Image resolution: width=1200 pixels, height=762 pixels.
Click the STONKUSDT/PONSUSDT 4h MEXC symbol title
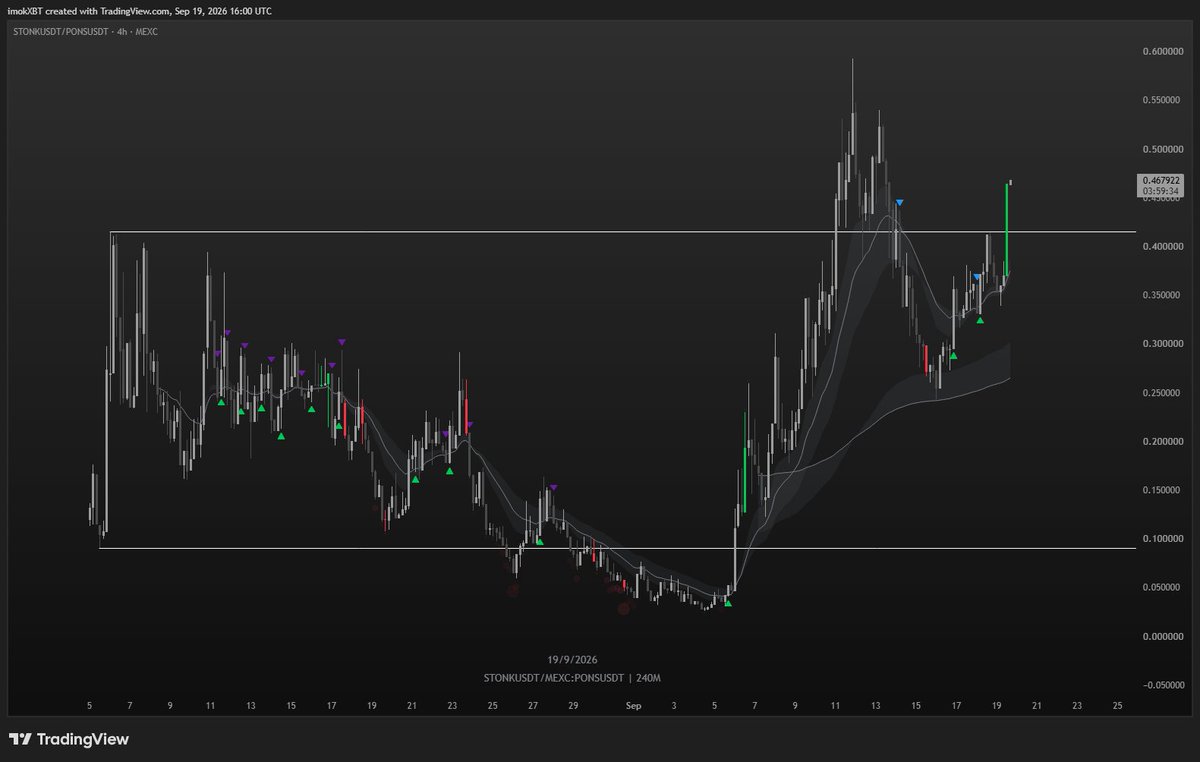point(87,32)
